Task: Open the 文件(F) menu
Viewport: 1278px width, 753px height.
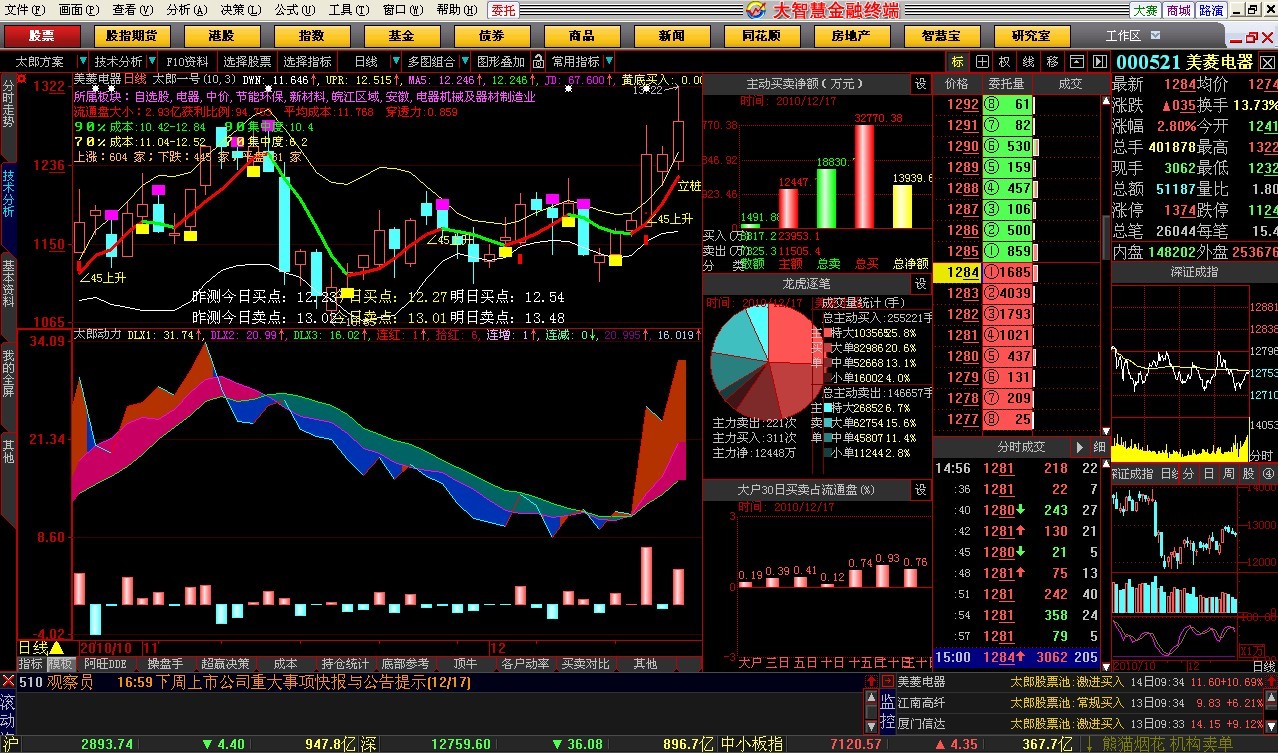Action: (24, 10)
